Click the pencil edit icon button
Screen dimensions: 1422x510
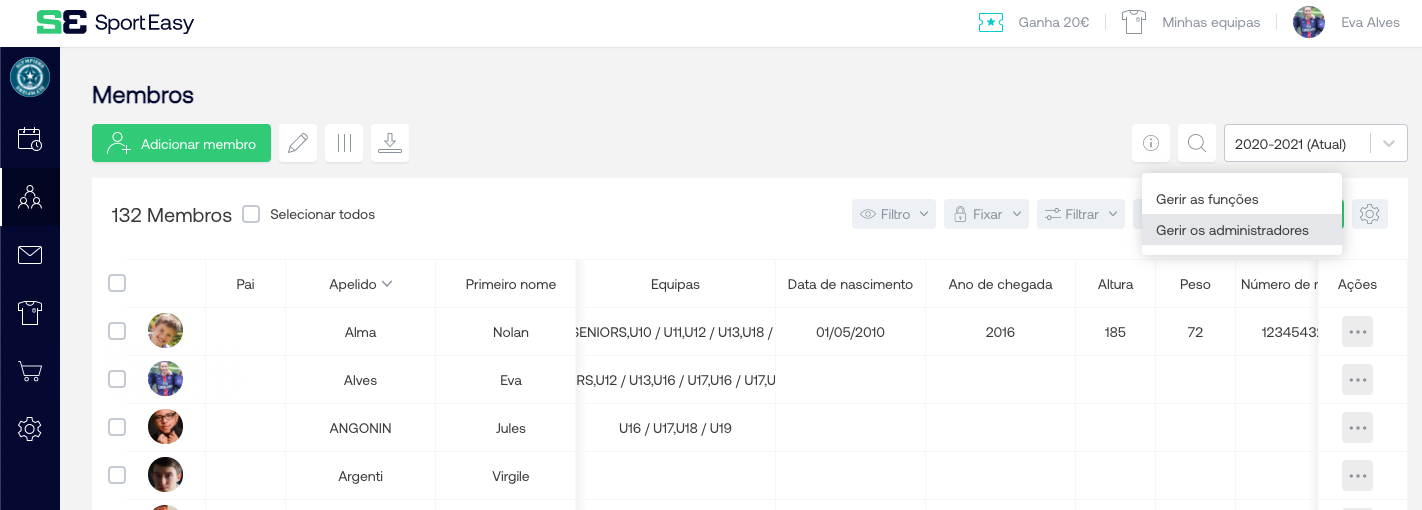pyautogui.click(x=297, y=144)
